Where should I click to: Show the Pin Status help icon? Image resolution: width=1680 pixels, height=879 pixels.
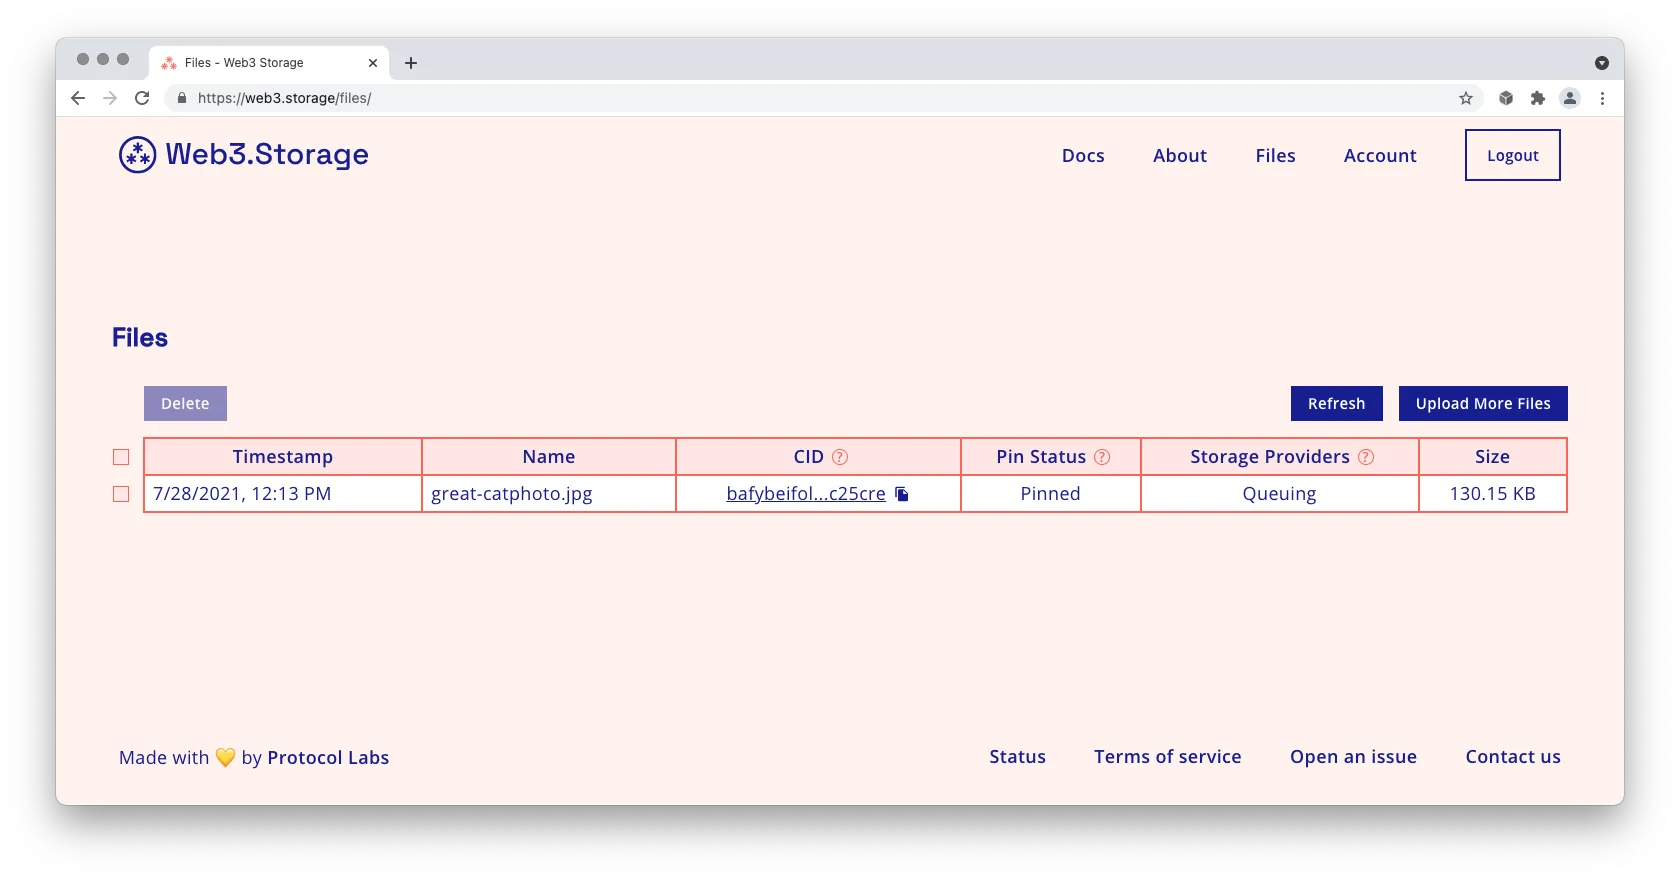tap(1102, 457)
